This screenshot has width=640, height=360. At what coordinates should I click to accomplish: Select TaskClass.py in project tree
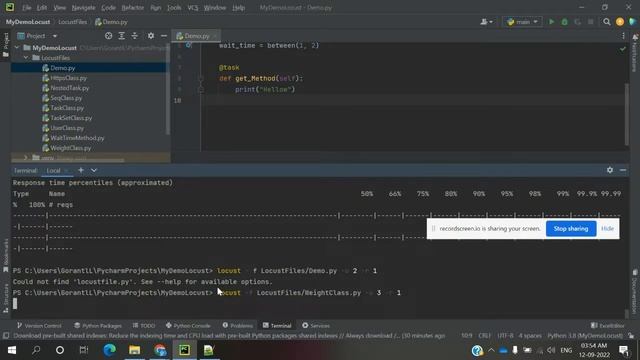(67, 108)
